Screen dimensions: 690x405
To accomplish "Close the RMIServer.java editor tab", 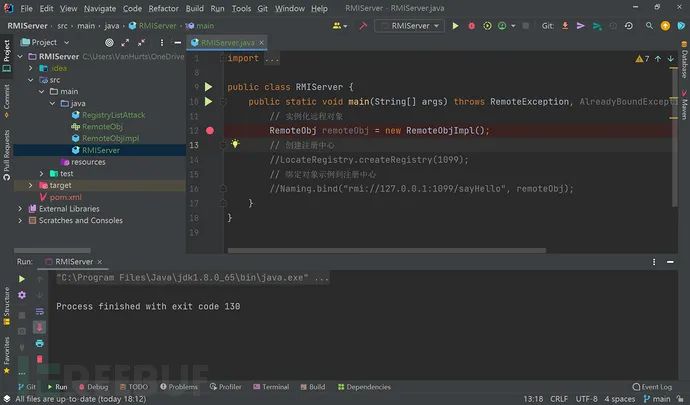I will [x=261, y=43].
